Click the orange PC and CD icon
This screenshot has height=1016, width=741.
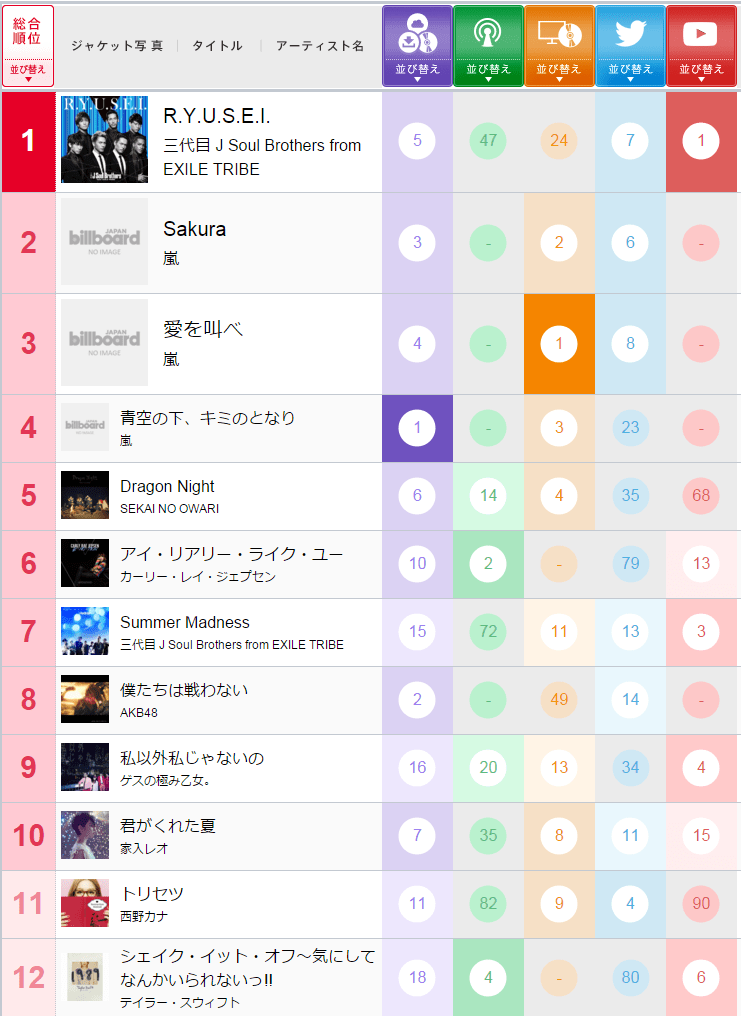[559, 35]
